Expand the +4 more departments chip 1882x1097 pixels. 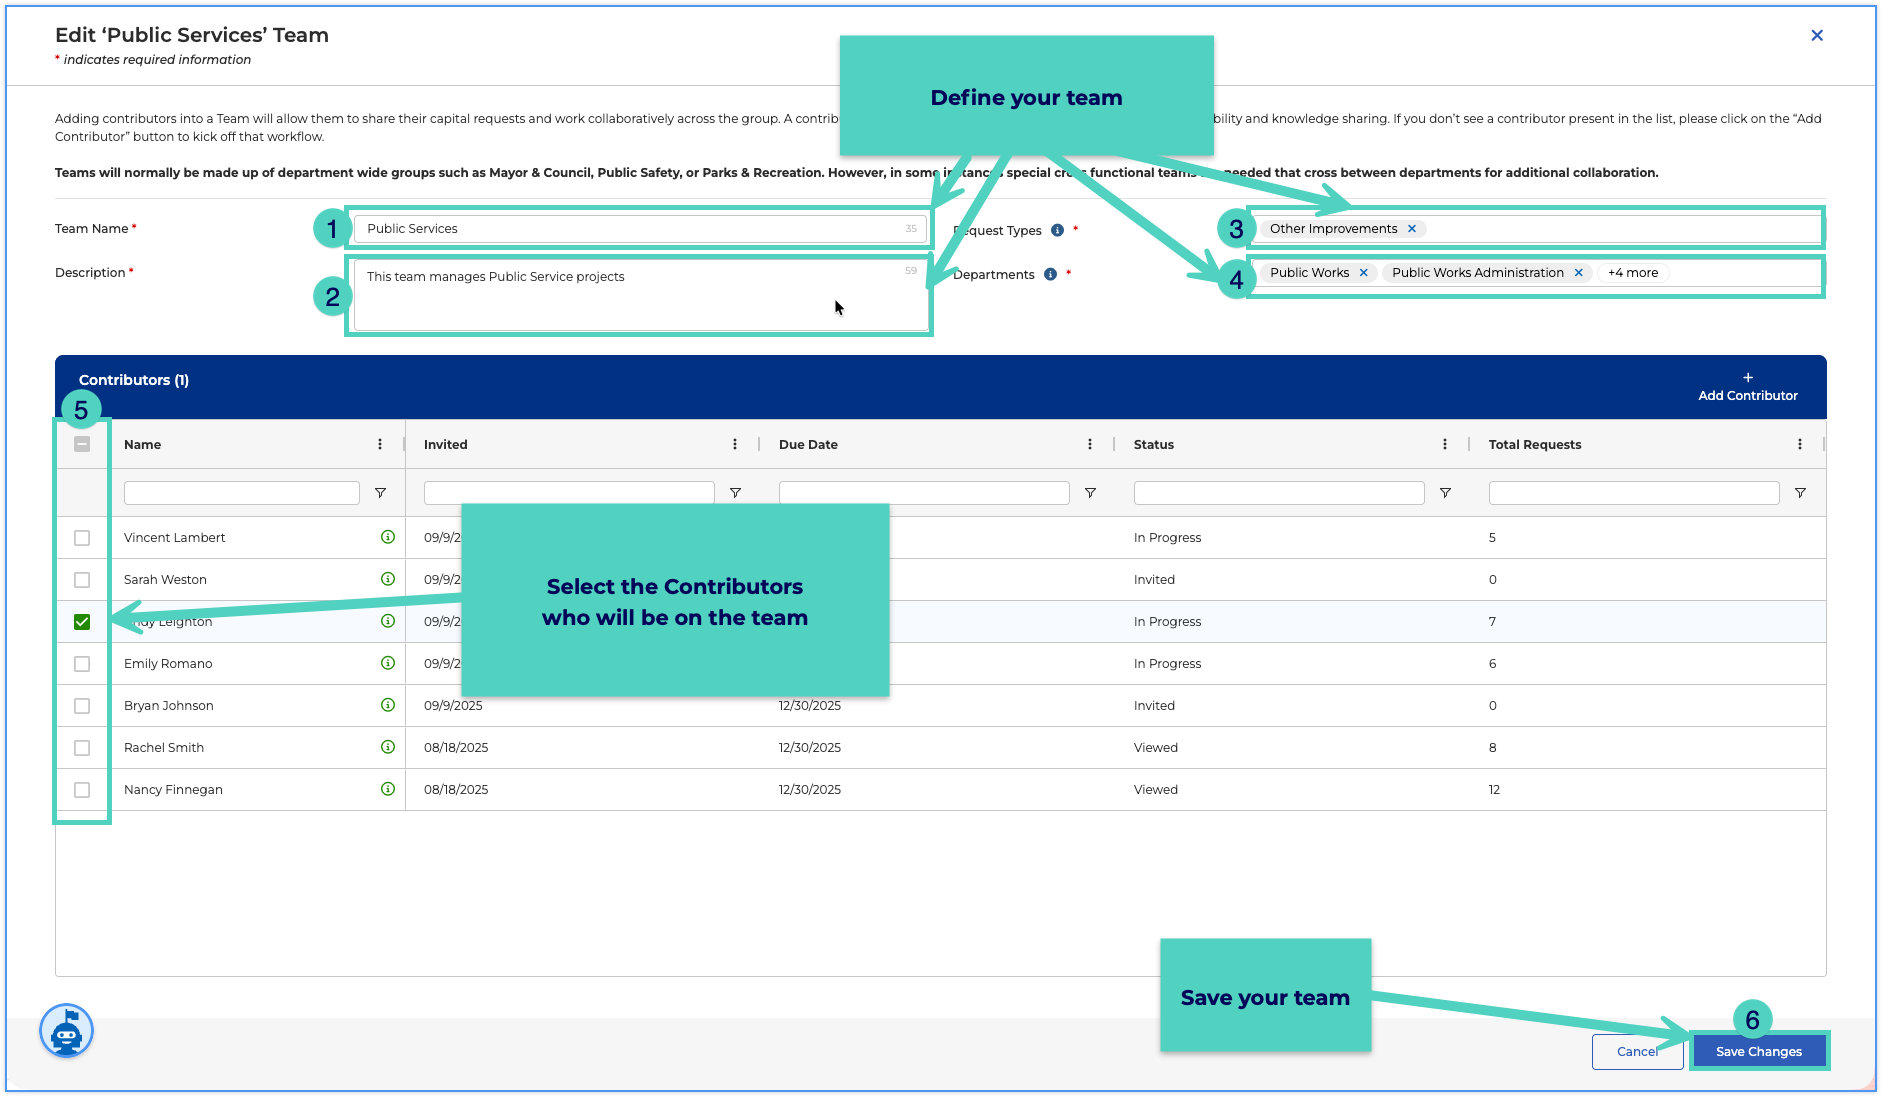[x=1633, y=273]
